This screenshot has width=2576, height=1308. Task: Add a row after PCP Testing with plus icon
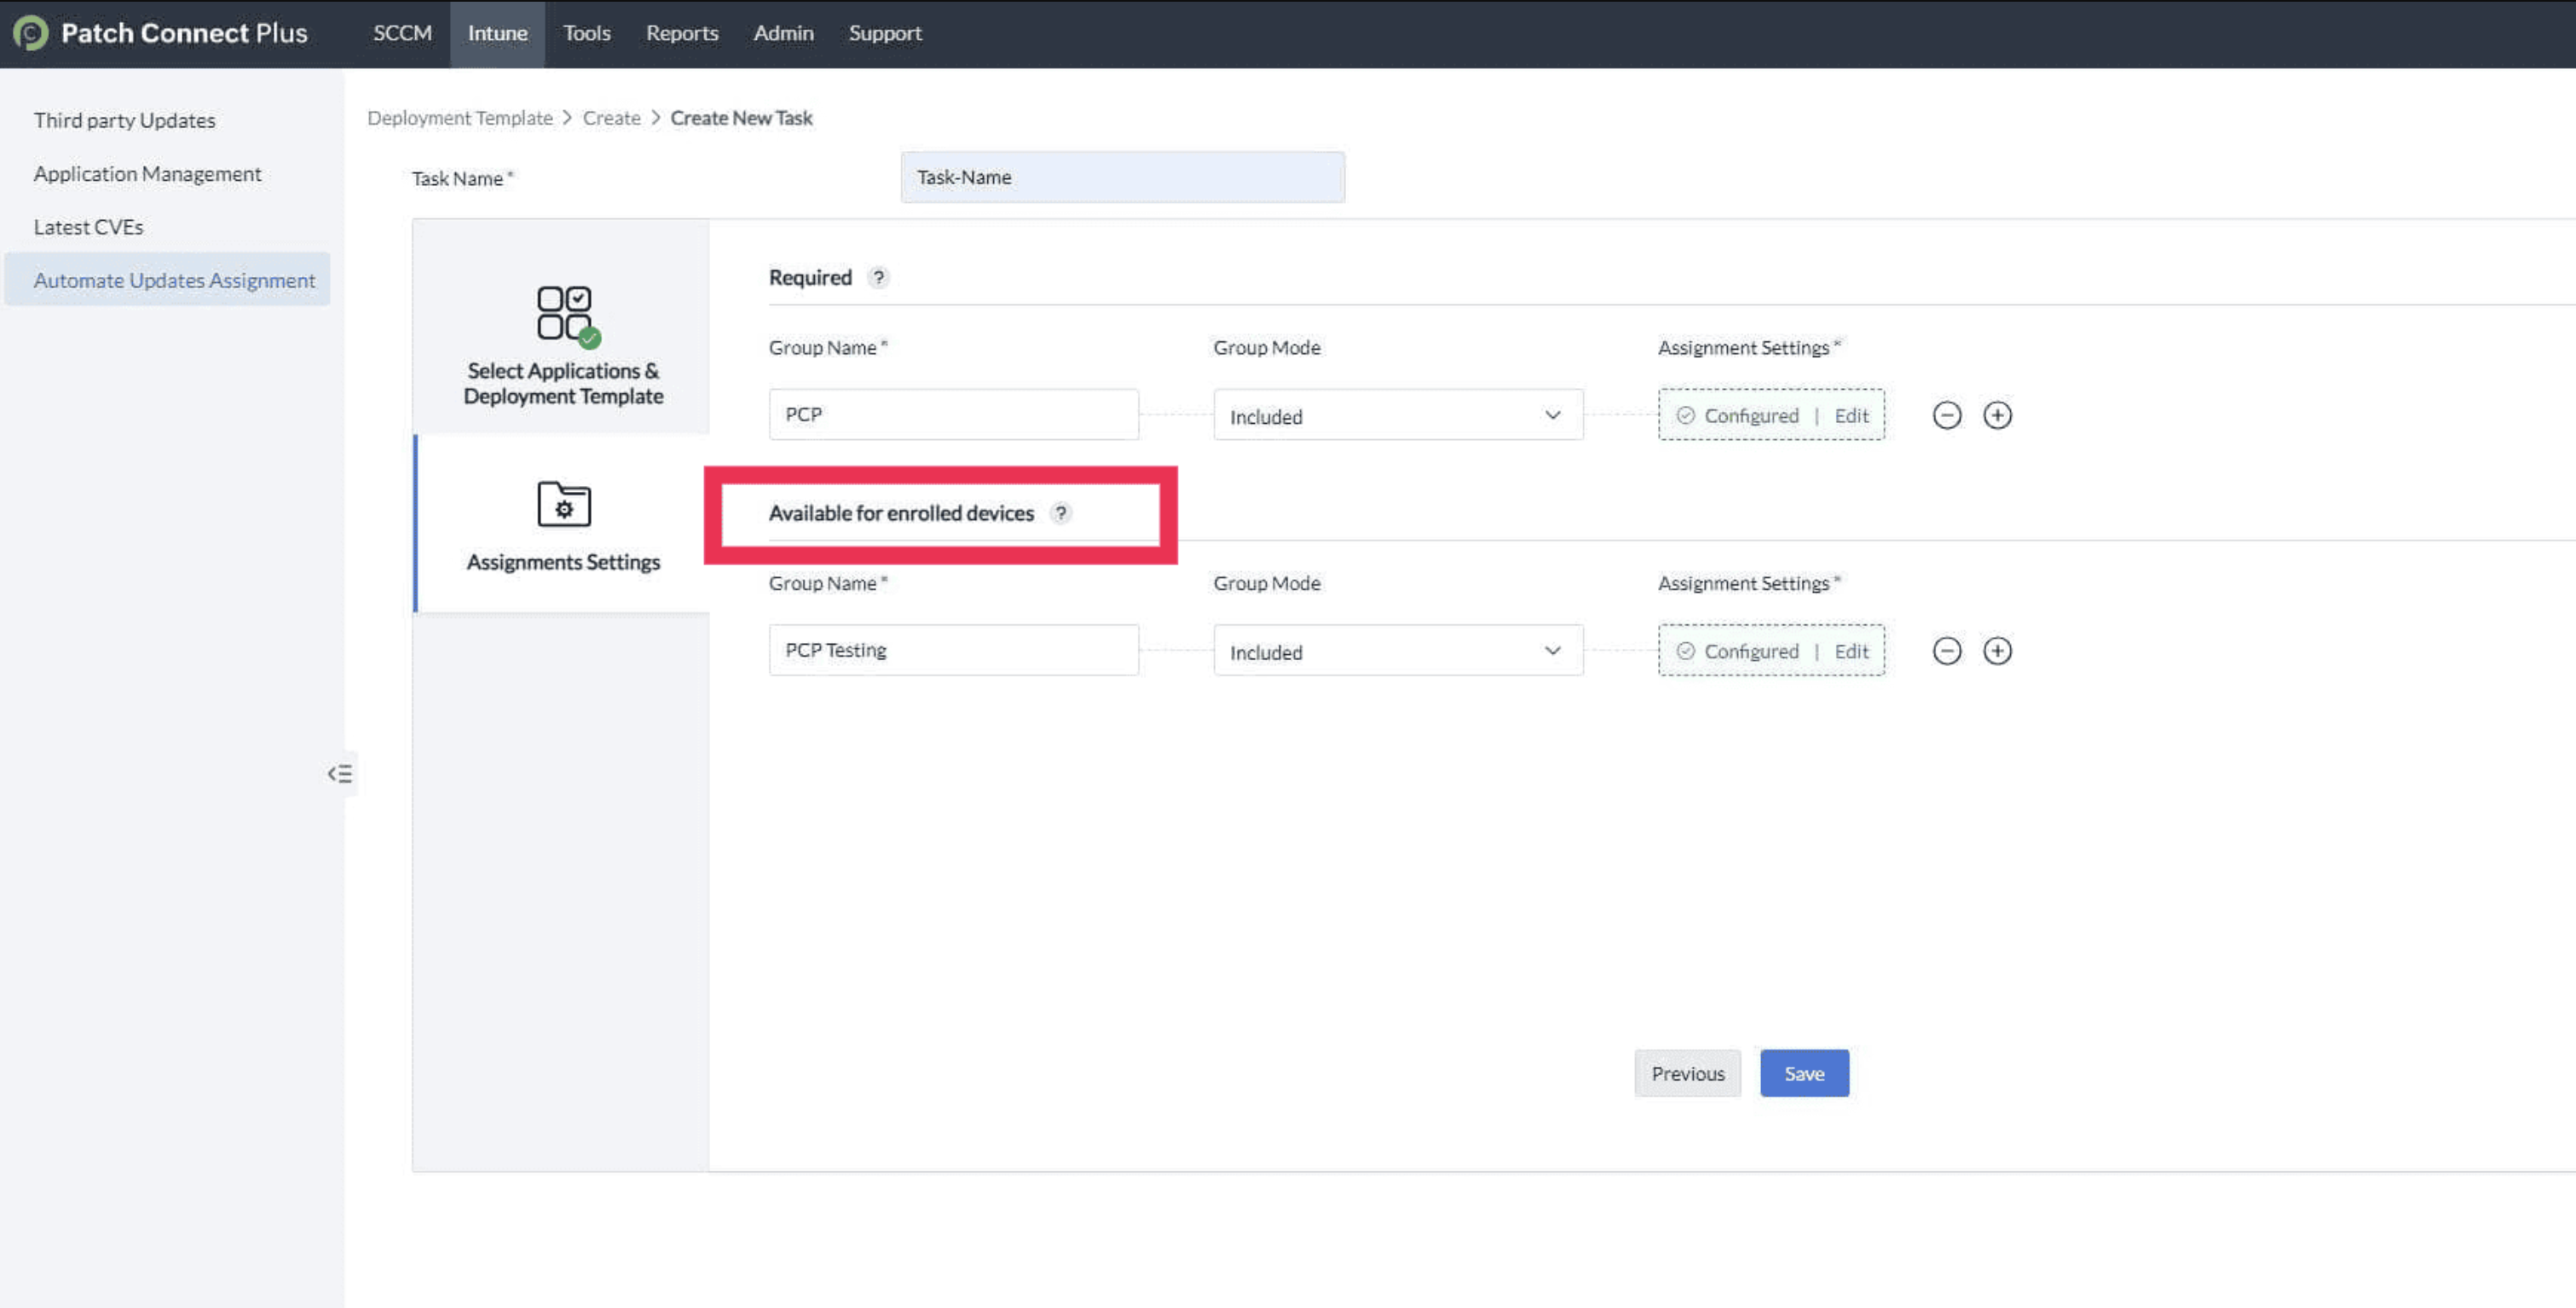click(1997, 651)
